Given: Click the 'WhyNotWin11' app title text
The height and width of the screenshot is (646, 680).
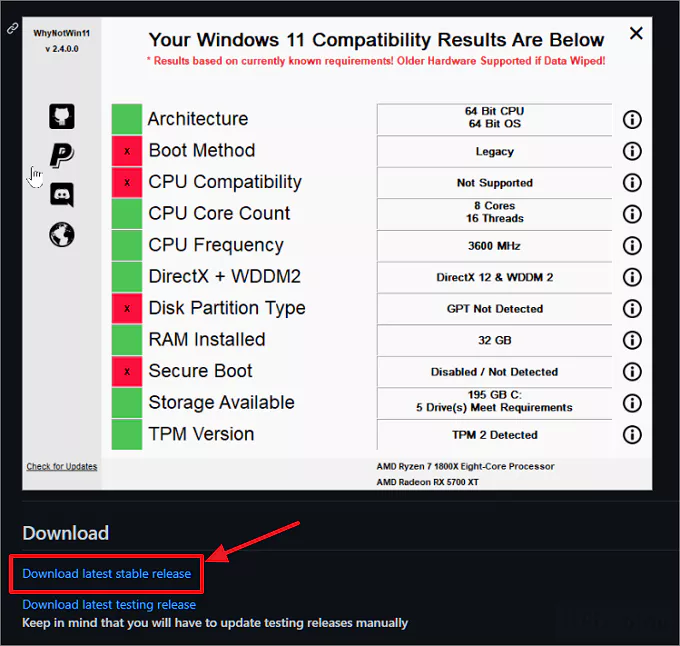Looking at the screenshot, I should click(62, 33).
